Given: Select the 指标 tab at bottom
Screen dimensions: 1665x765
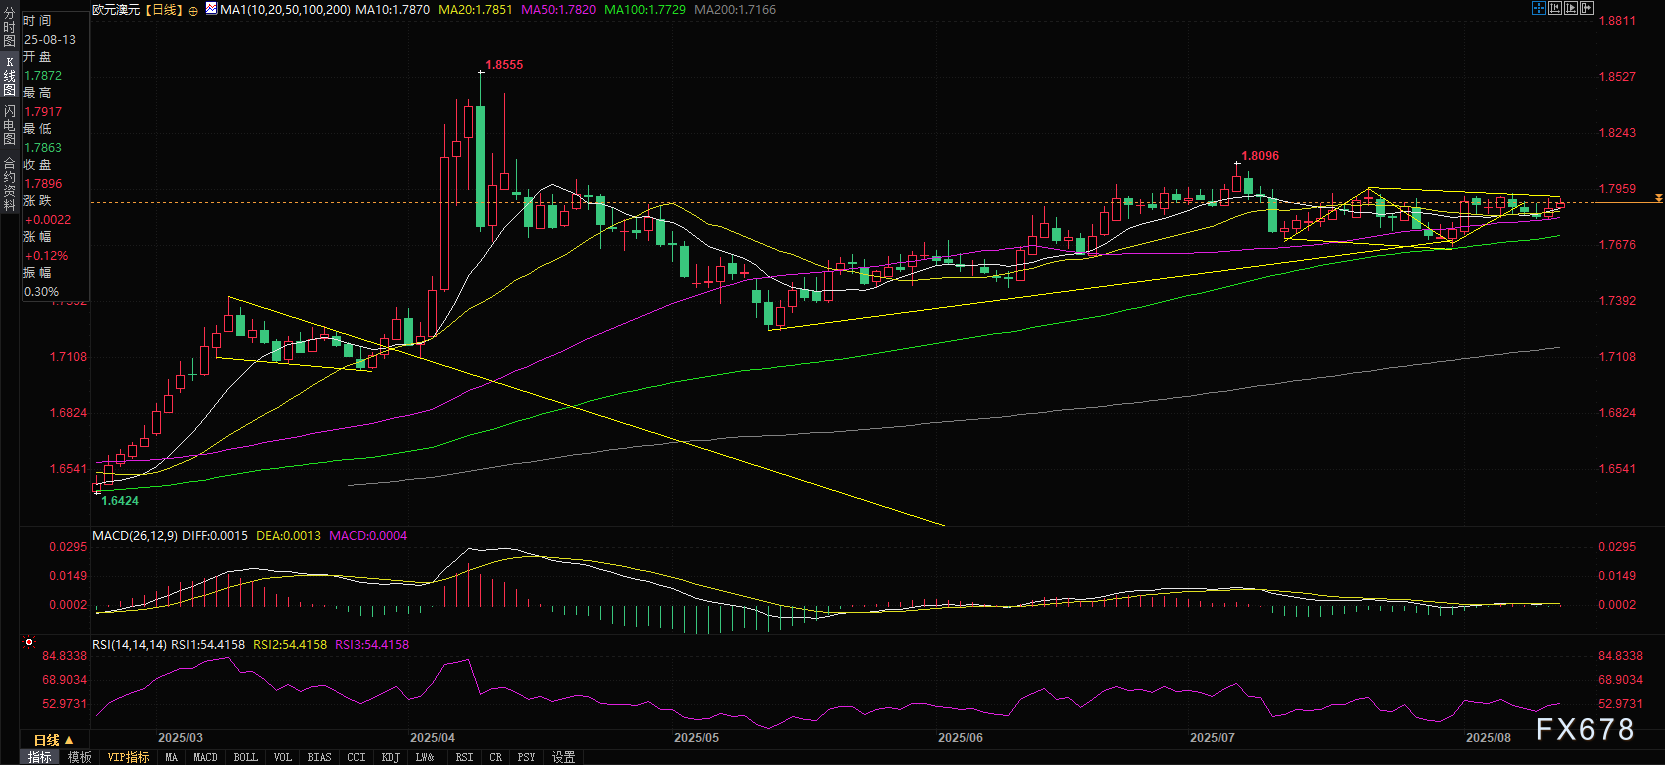Looking at the screenshot, I should (x=39, y=757).
